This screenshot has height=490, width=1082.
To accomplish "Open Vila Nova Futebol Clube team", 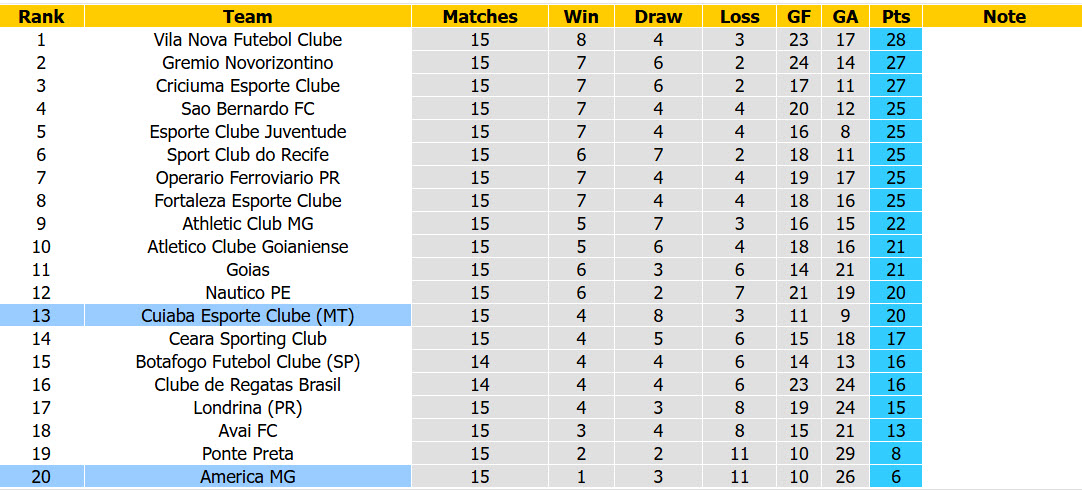I will tap(248, 40).
